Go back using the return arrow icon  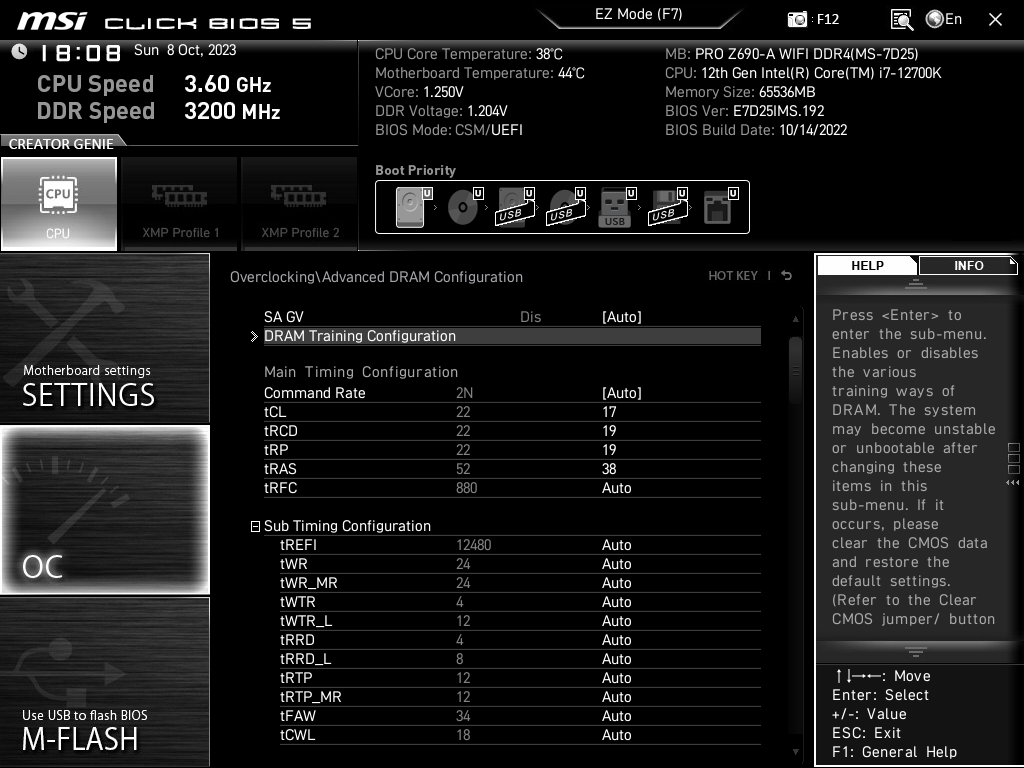(787, 276)
